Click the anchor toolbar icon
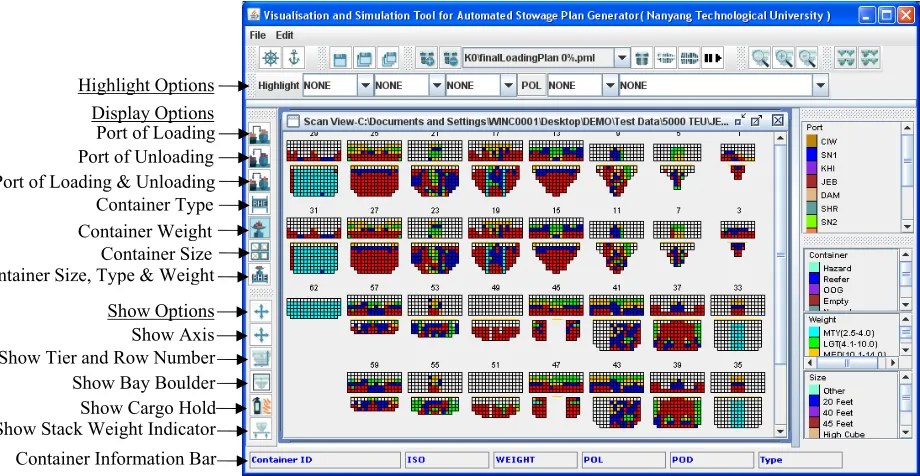The image size is (920, 476). [x=294, y=58]
